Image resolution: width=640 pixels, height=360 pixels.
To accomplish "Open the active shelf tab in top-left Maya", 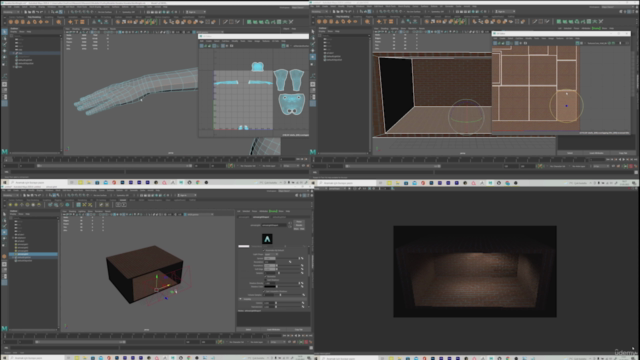I will click(34, 17).
